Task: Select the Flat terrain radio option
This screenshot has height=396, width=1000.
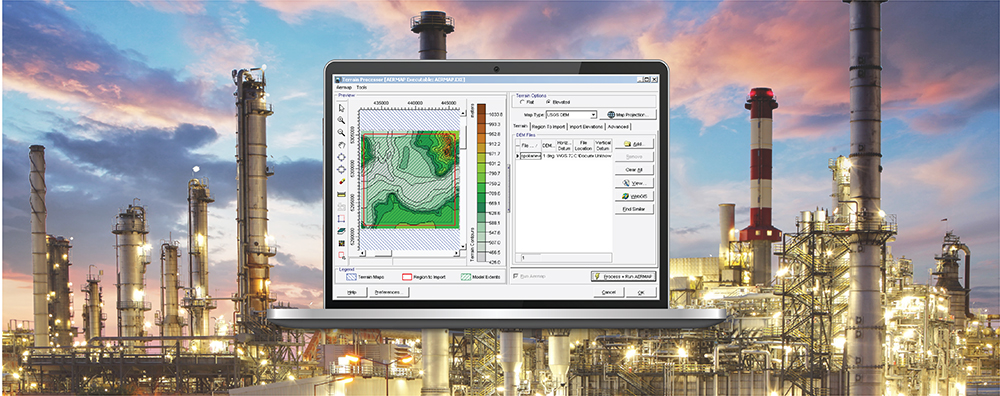Action: point(524,102)
